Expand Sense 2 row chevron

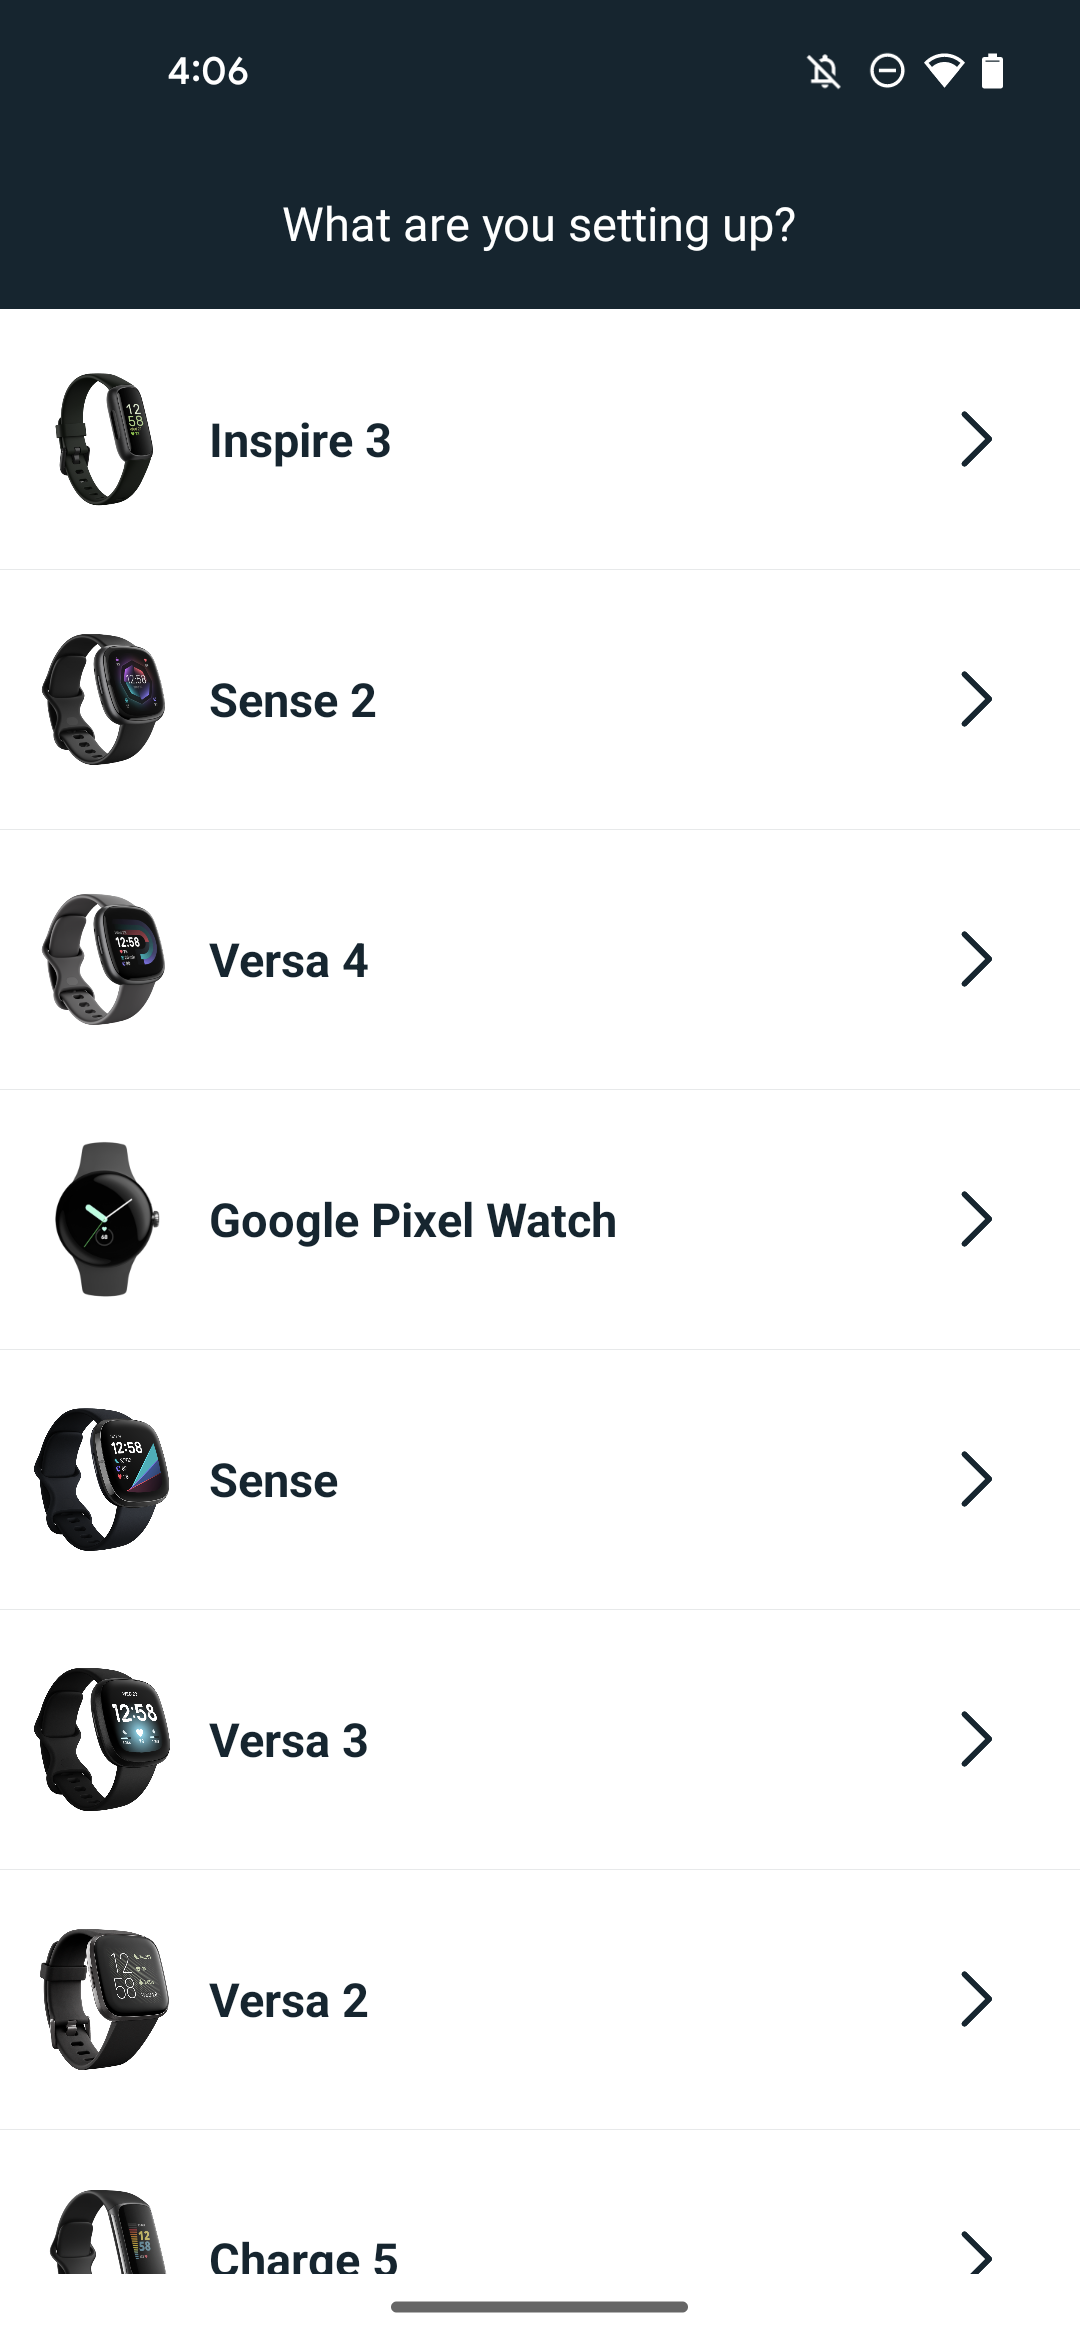[975, 699]
